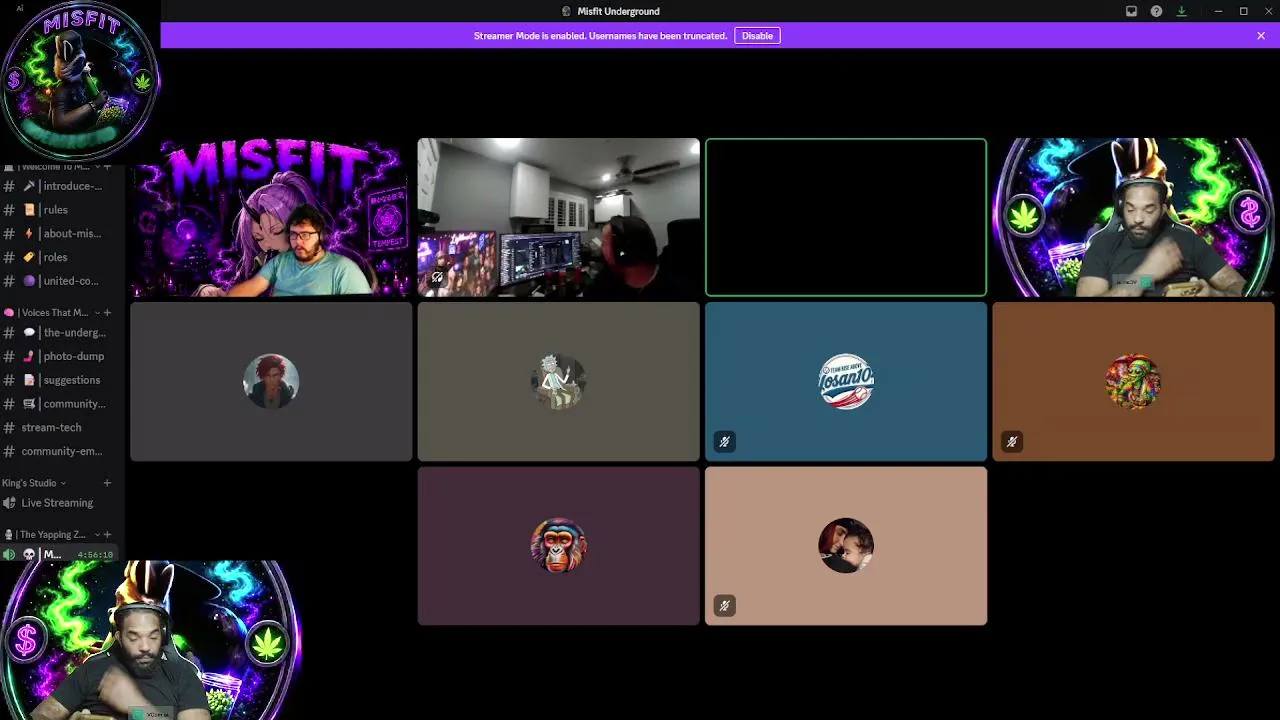Image resolution: width=1280 pixels, height=720 pixels.
Task: Open the united-co... channel
Action: pos(62,281)
